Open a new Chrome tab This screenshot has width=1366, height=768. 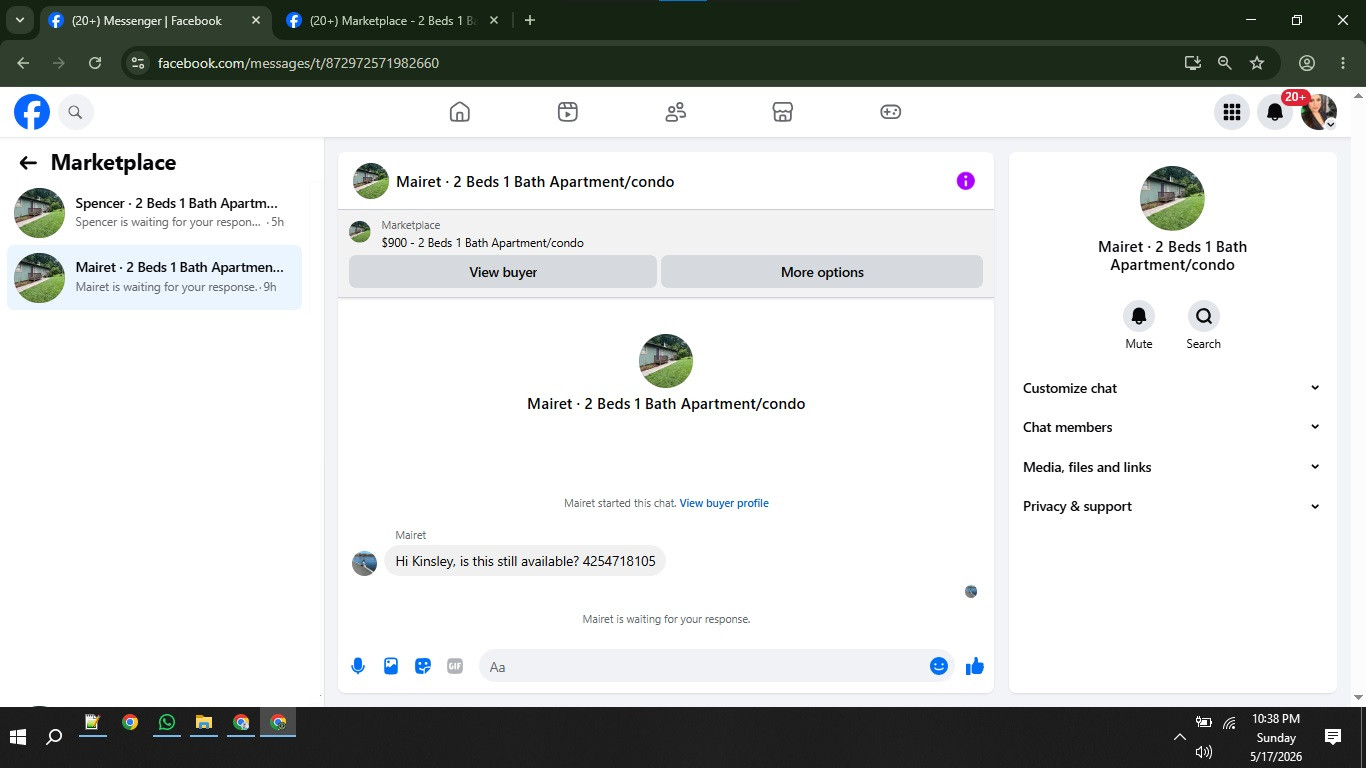click(530, 20)
